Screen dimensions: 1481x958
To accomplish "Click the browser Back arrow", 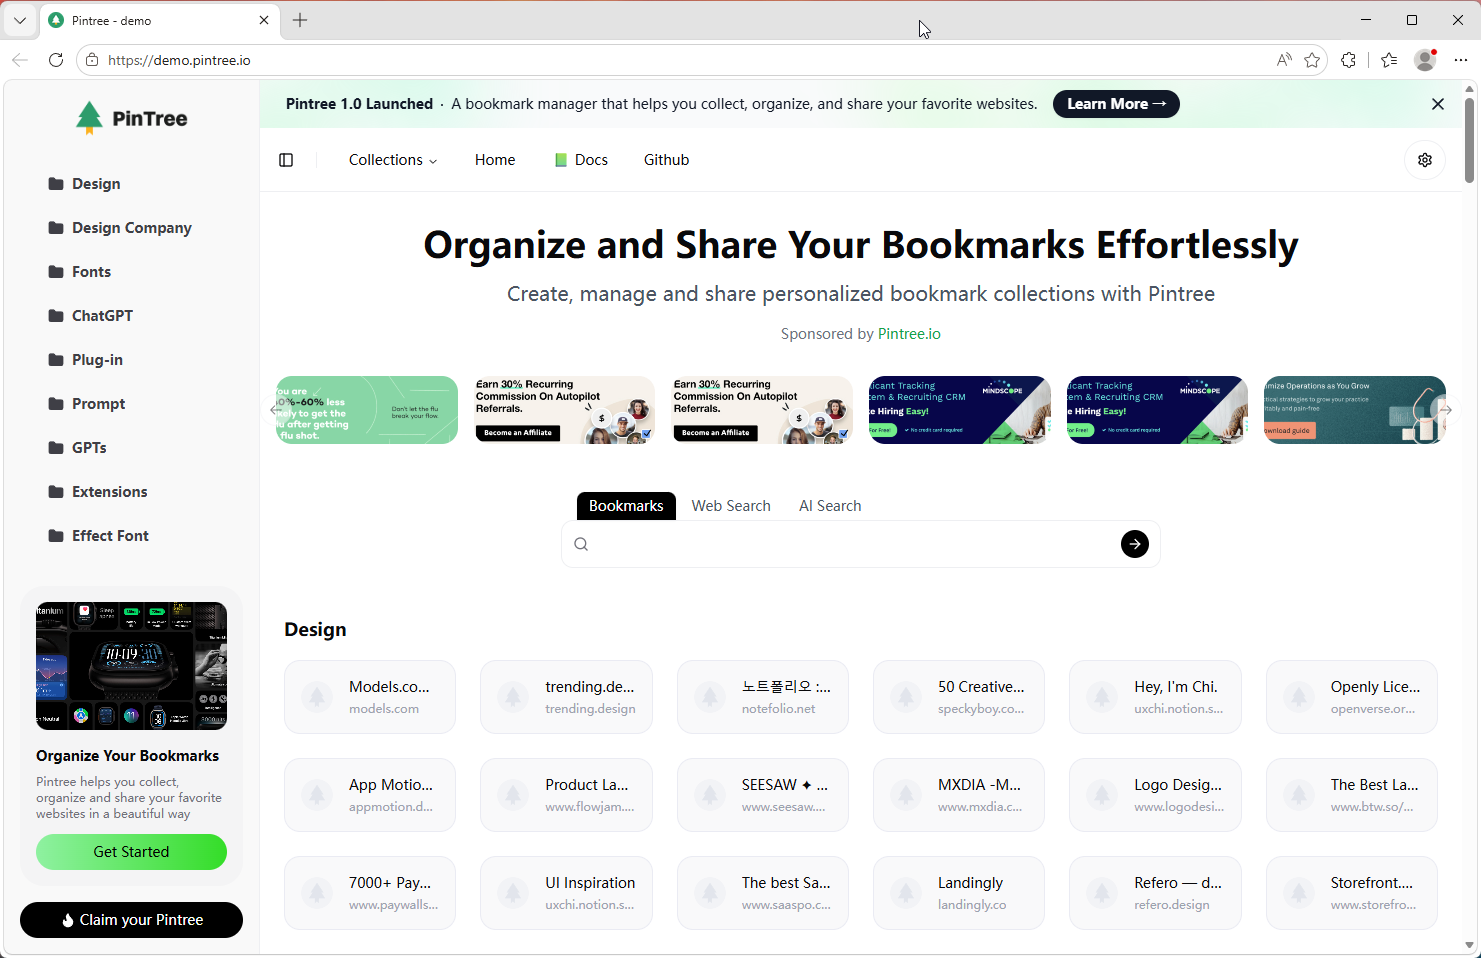I will coord(20,60).
